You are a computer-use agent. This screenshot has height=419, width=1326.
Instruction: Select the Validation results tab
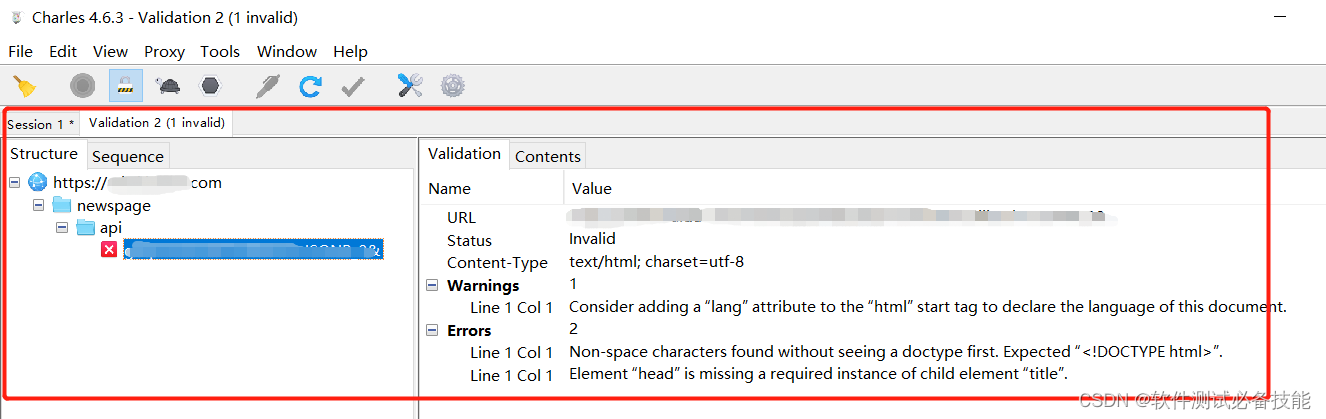464,153
